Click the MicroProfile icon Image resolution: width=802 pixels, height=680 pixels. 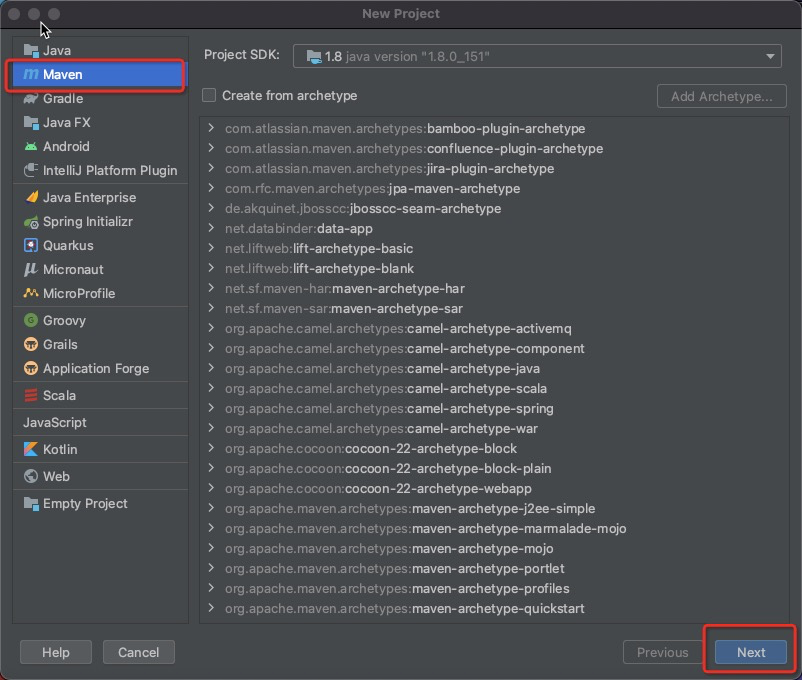tap(31, 293)
